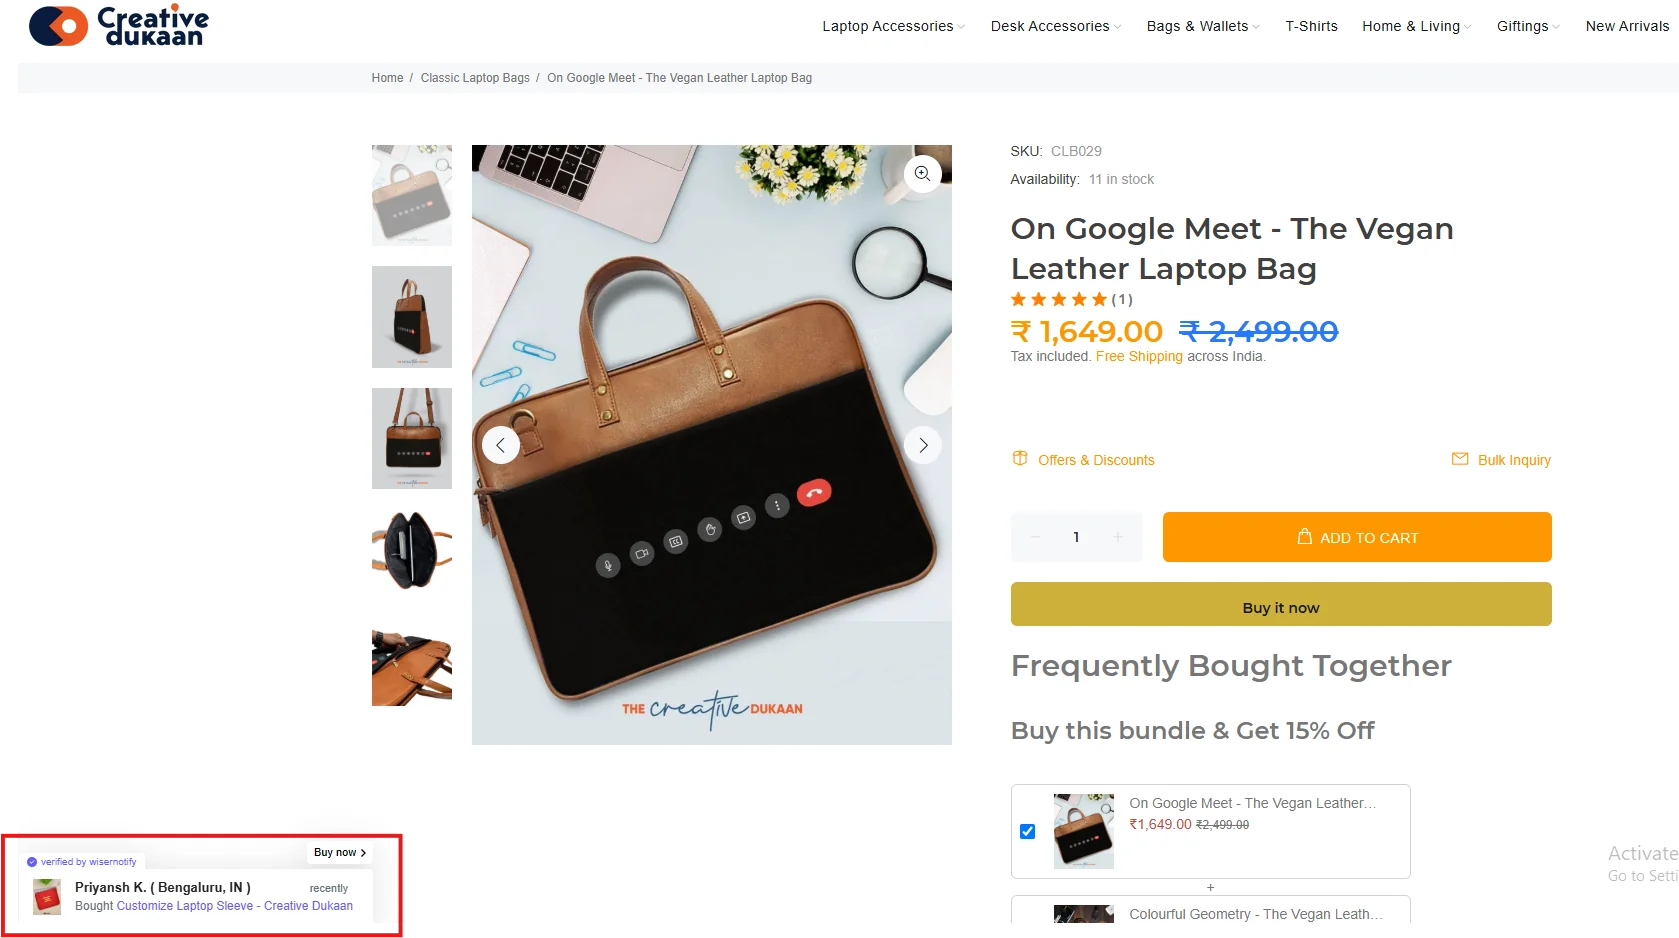Viewport: 1679px width, 938px height.
Task: Click the Creative Dukaan logo
Action: 119,26
